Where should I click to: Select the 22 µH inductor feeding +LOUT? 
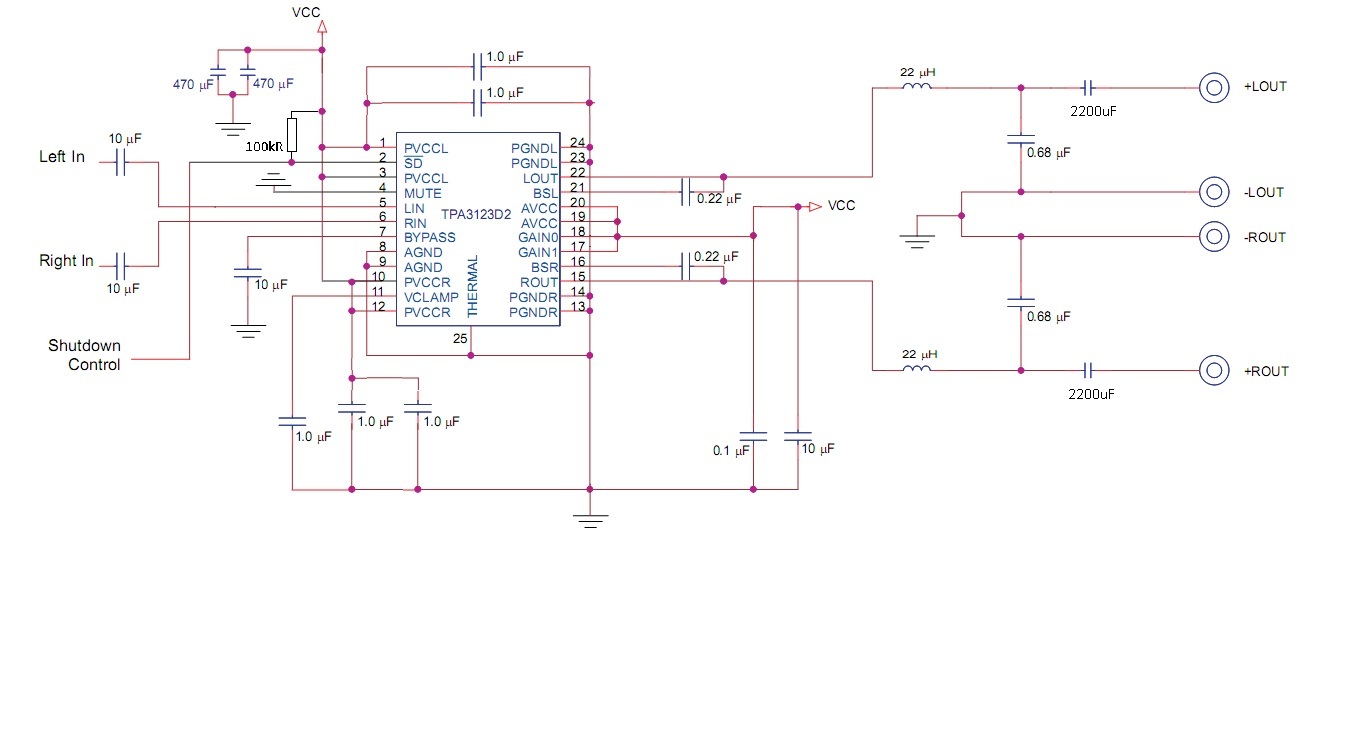point(917,86)
